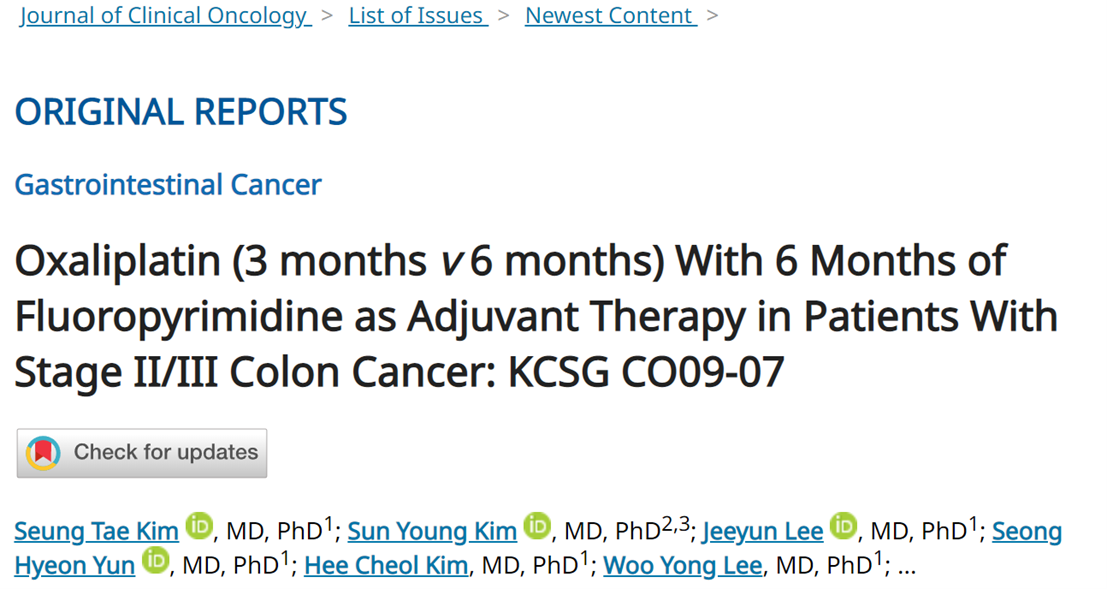
Task: Open Sun Young Kim's ORCID icon
Action: (538, 526)
